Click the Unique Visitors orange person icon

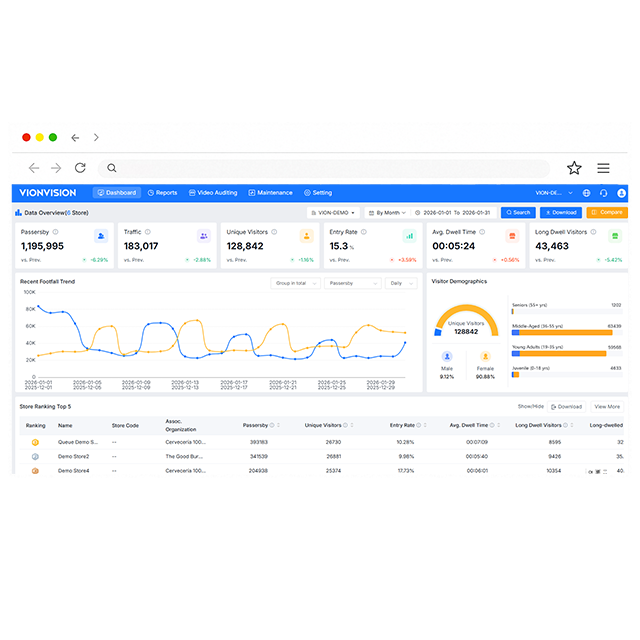[306, 236]
